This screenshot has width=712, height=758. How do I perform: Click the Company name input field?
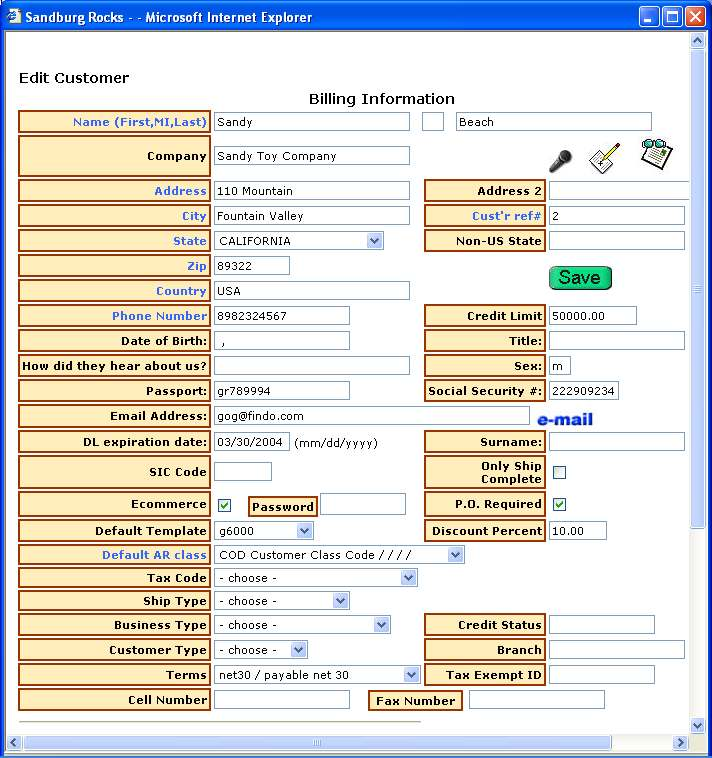[312, 156]
